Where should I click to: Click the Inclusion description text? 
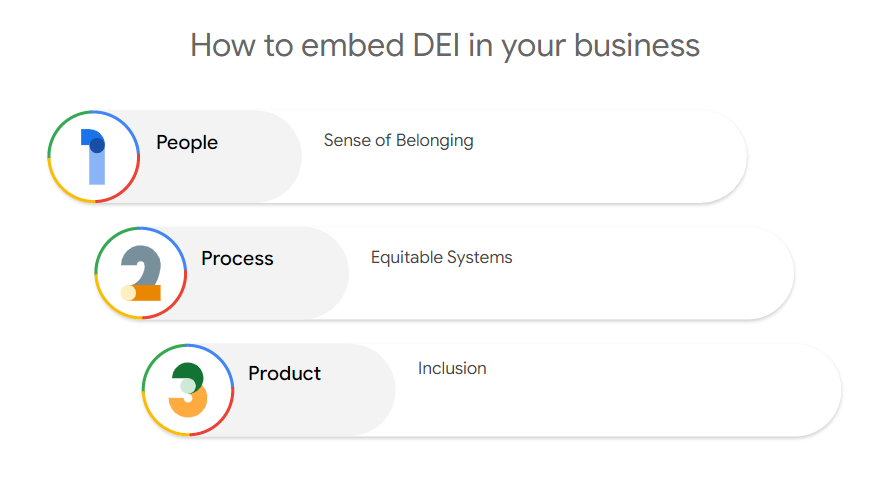[x=452, y=369]
